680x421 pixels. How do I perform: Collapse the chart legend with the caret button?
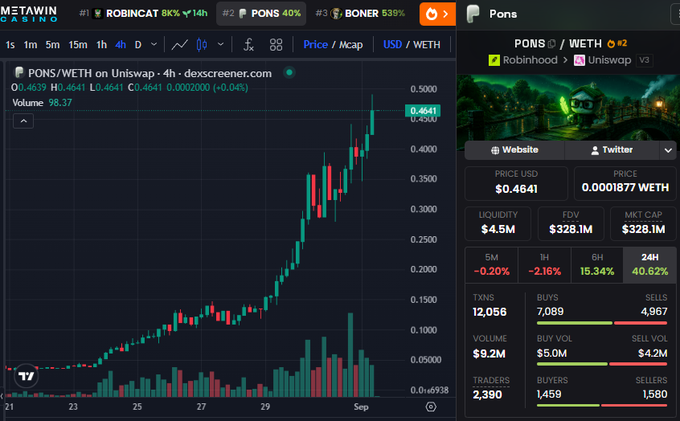click(x=23, y=121)
